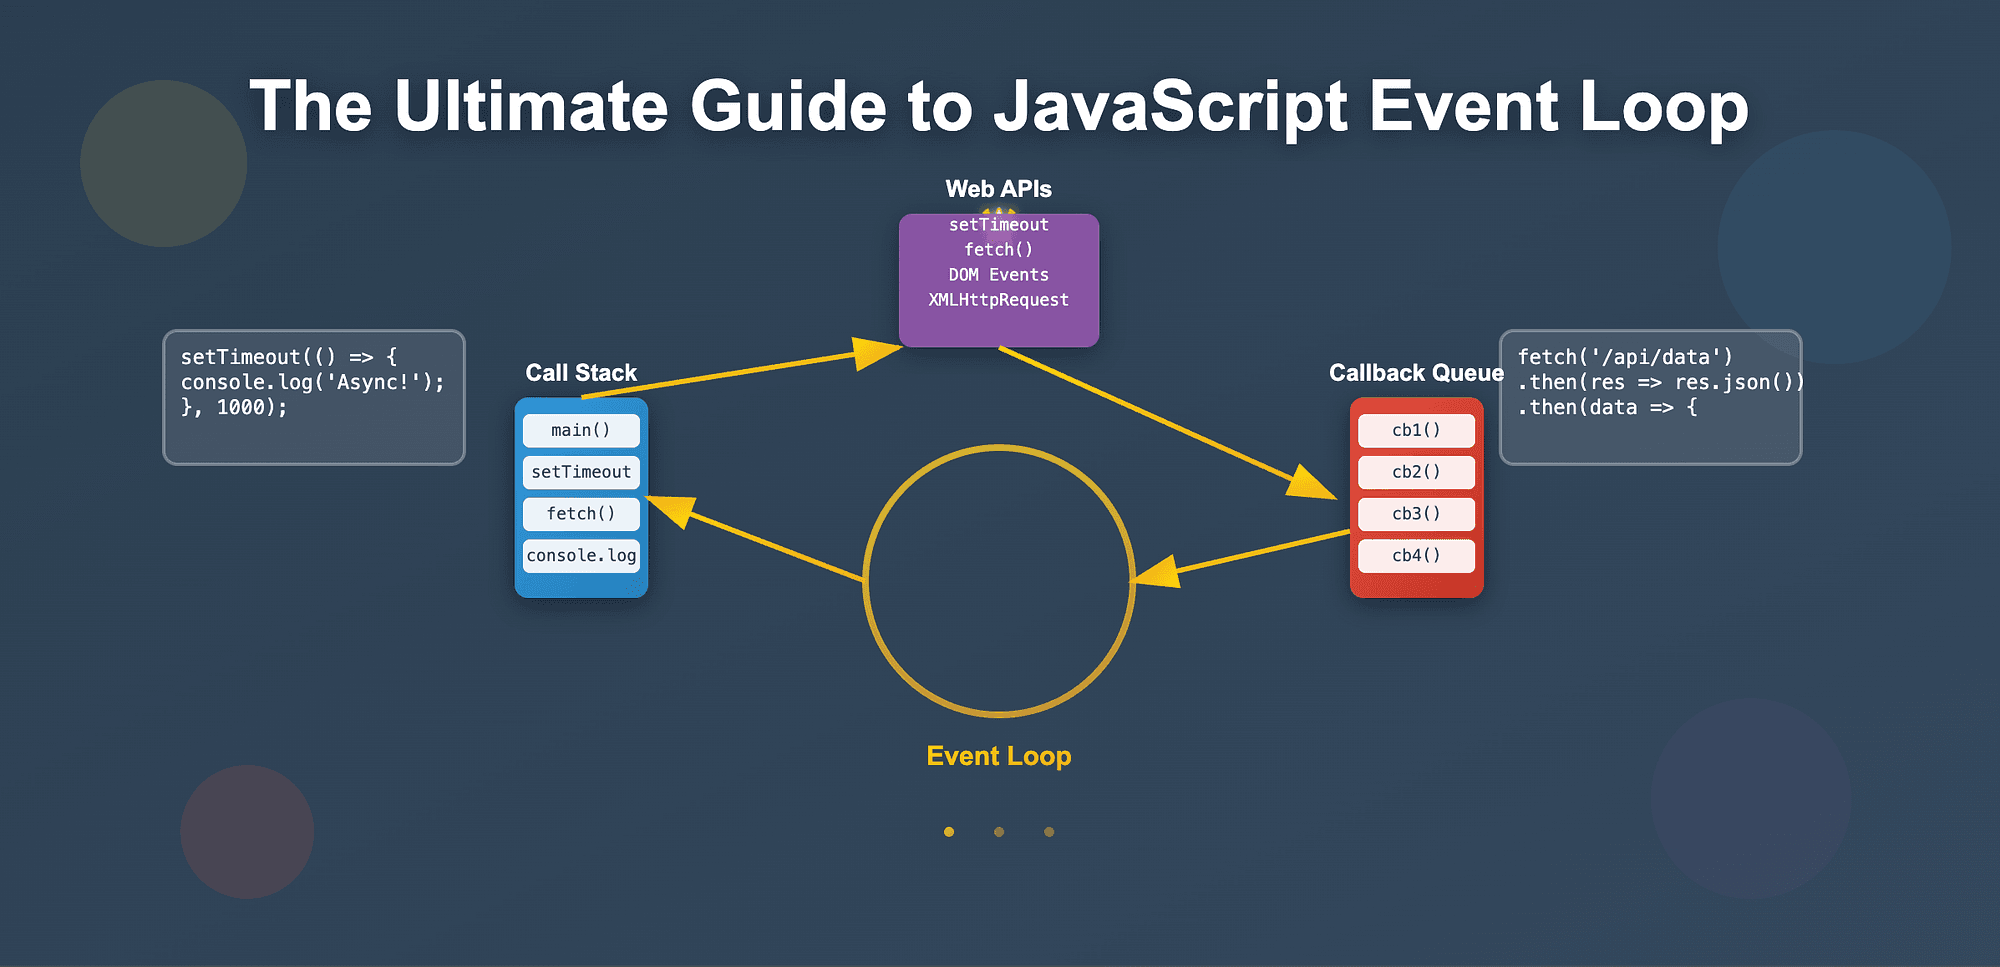Toggle cb1() in the Callback Queue
Screen dimensions: 2000x967
coord(1416,430)
